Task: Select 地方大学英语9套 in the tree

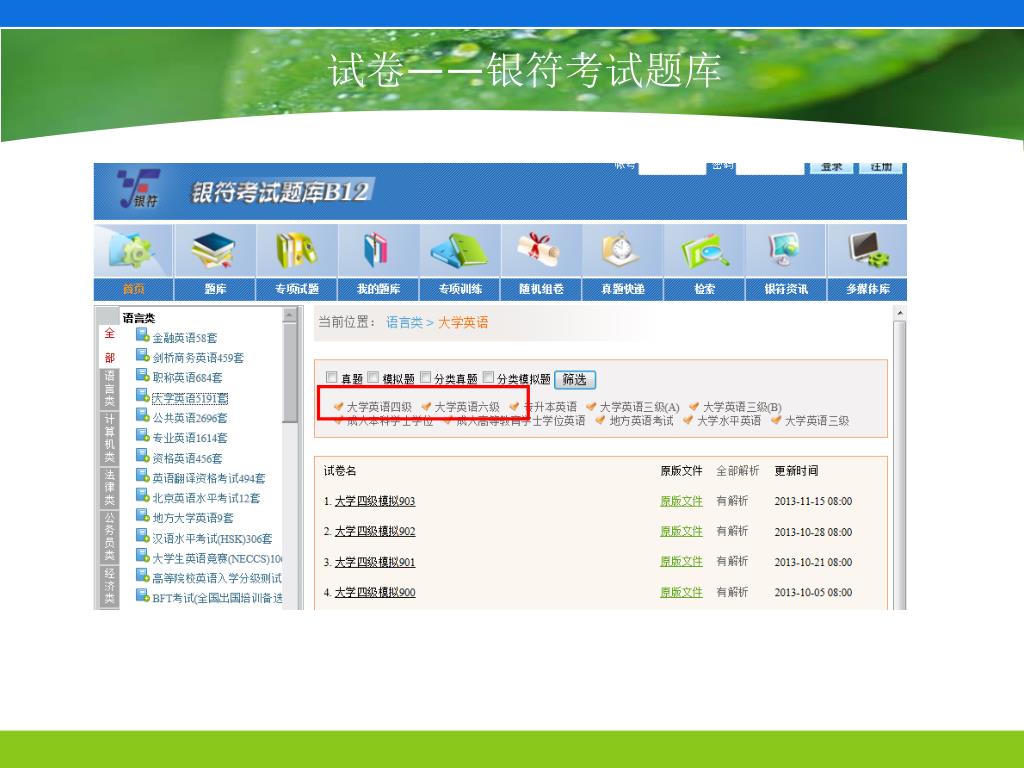Action: click(192, 518)
